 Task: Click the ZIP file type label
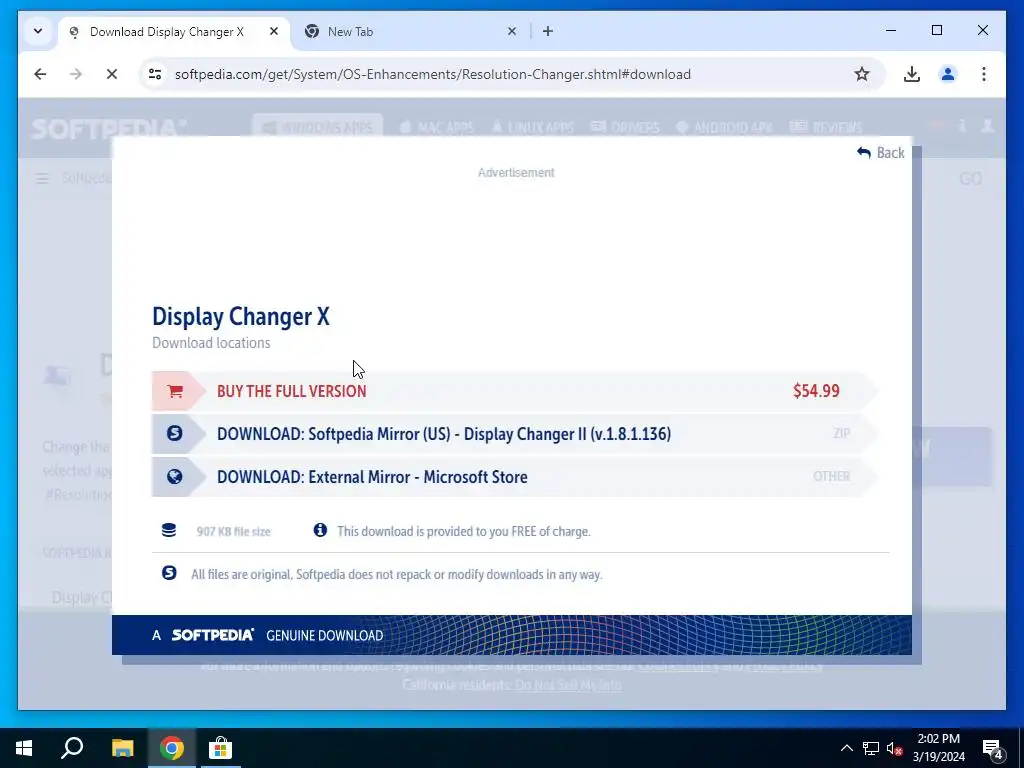point(841,433)
